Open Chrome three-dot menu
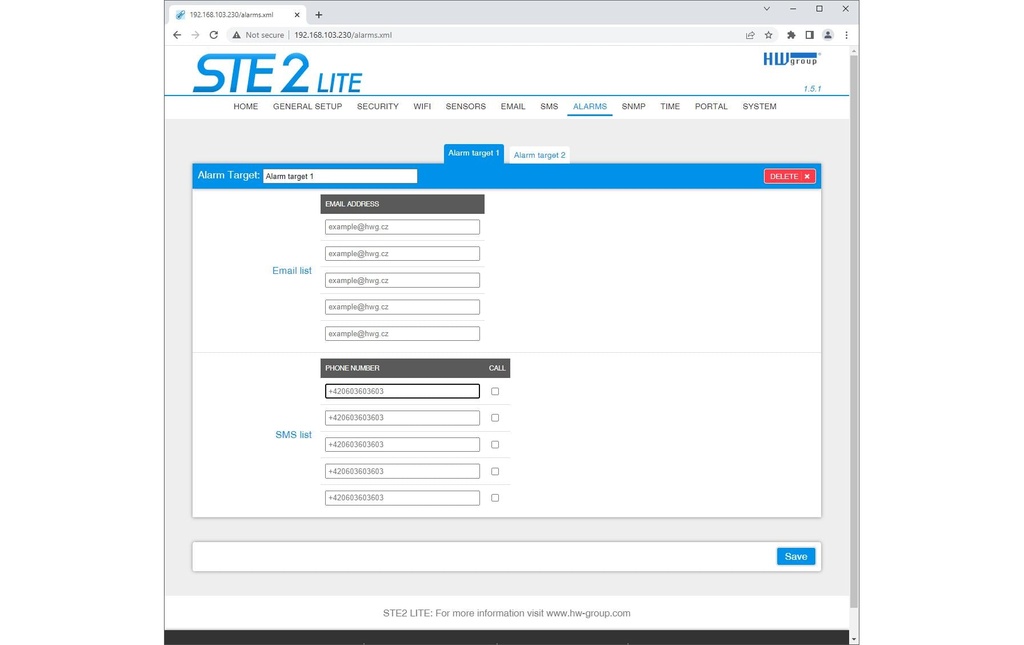The width and height of the screenshot is (1024, 645). pyautogui.click(x=846, y=35)
